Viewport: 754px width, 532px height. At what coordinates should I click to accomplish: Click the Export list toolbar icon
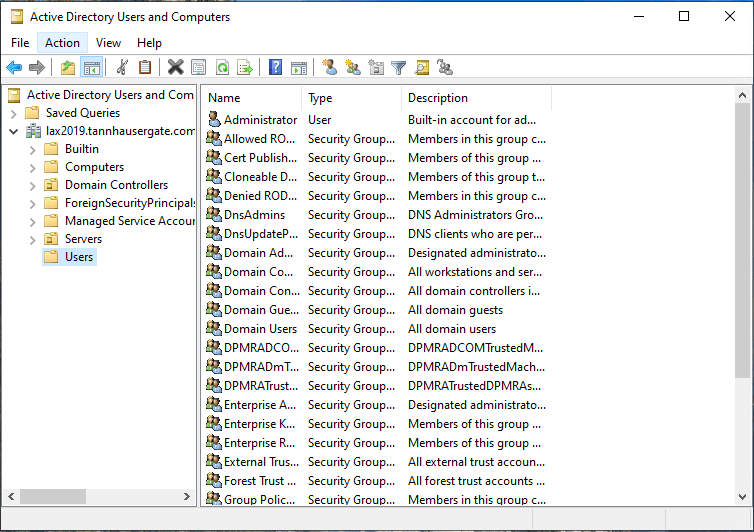click(245, 68)
